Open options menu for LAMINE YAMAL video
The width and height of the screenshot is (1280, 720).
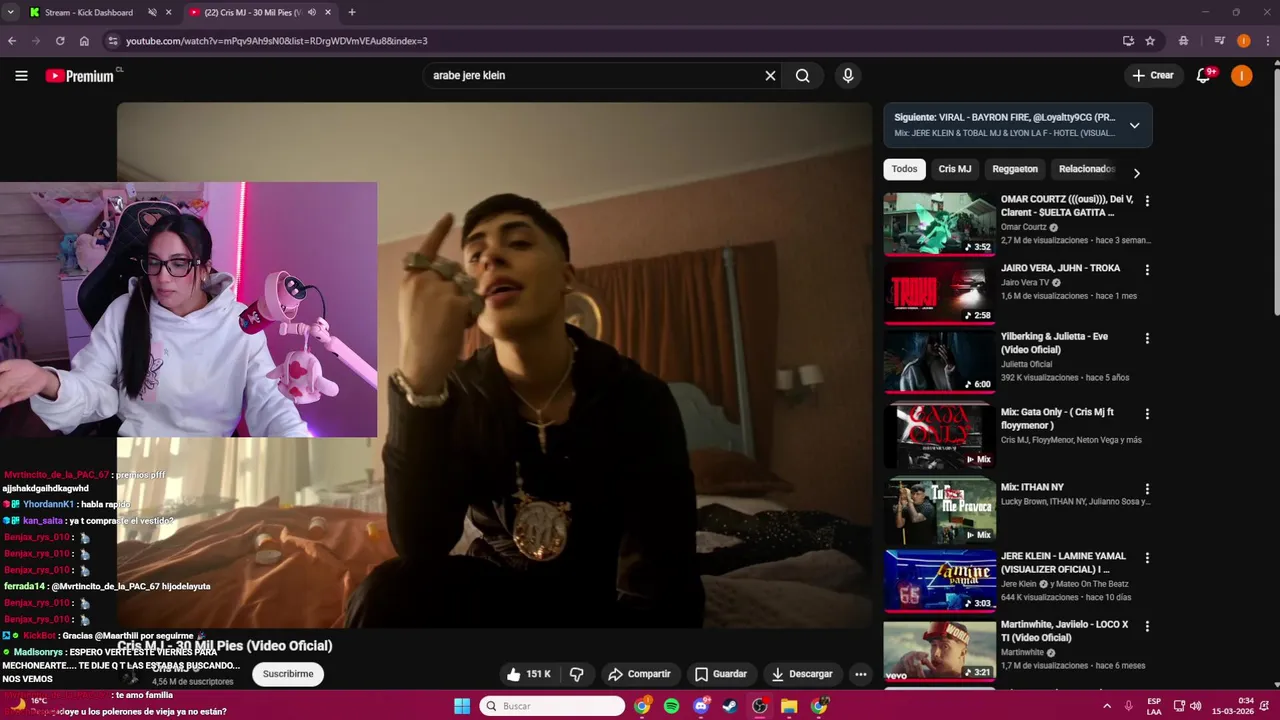(x=1147, y=558)
